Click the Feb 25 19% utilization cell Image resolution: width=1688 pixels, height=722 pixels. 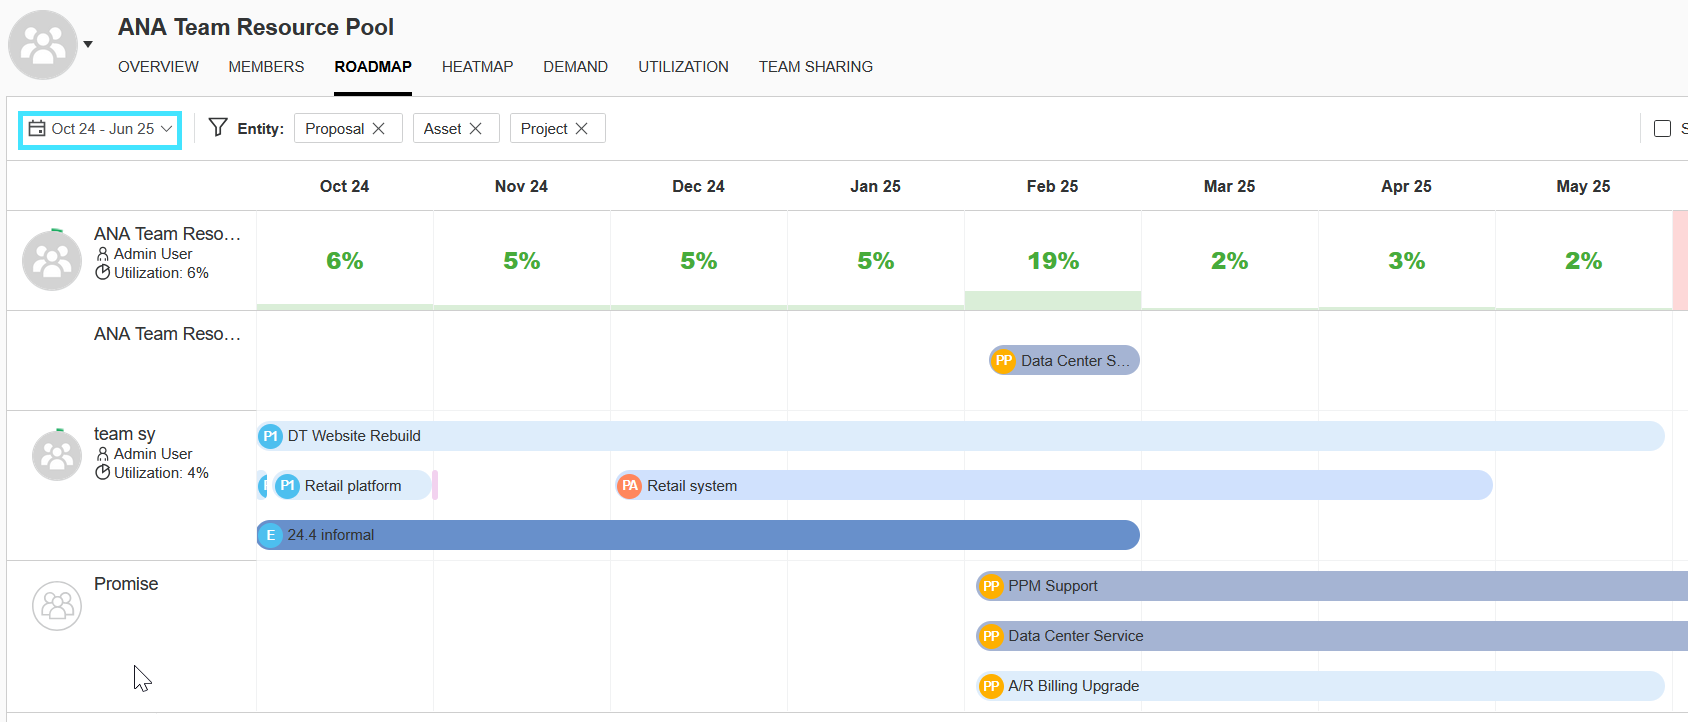1052,261
